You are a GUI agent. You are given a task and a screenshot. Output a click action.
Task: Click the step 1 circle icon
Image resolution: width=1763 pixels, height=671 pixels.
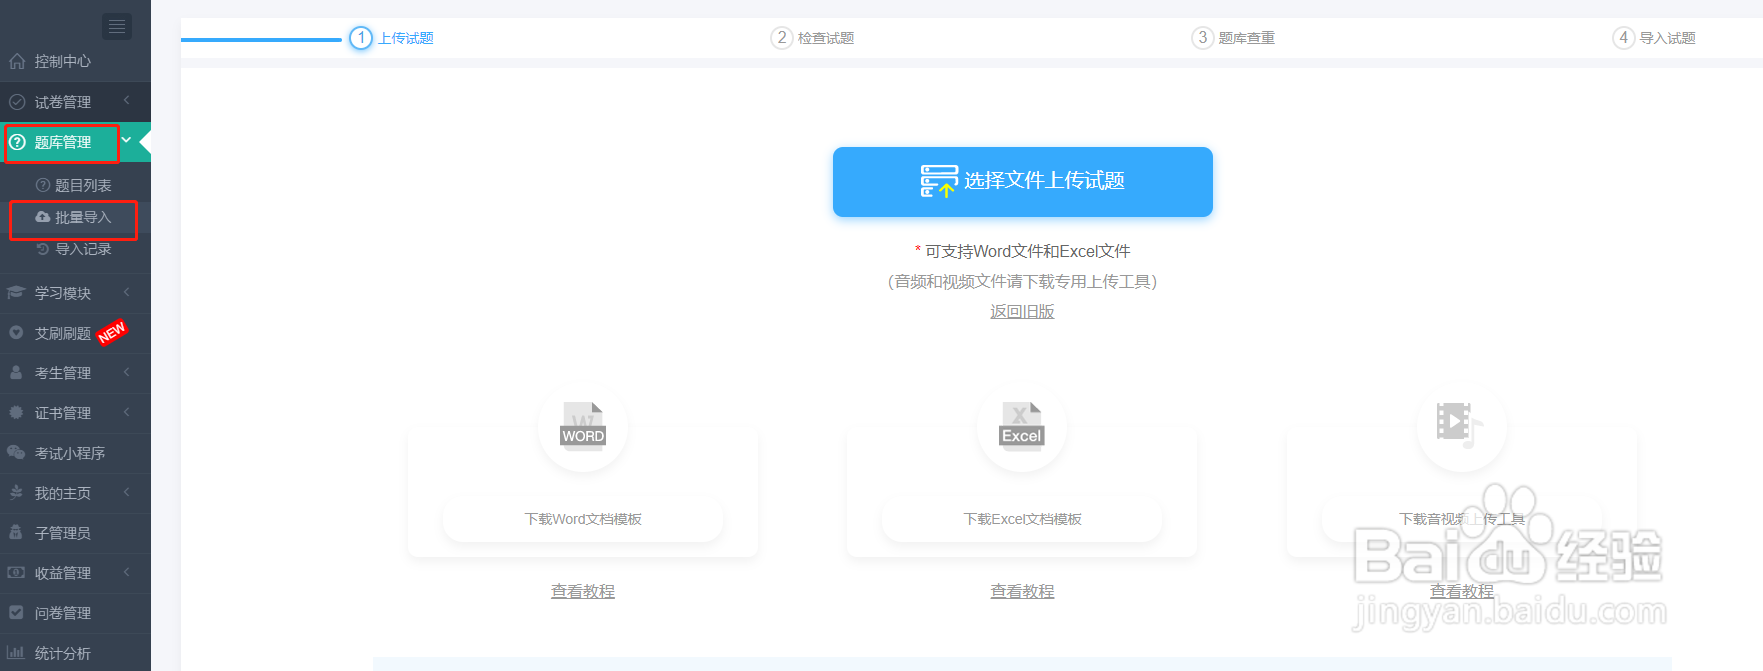(361, 38)
